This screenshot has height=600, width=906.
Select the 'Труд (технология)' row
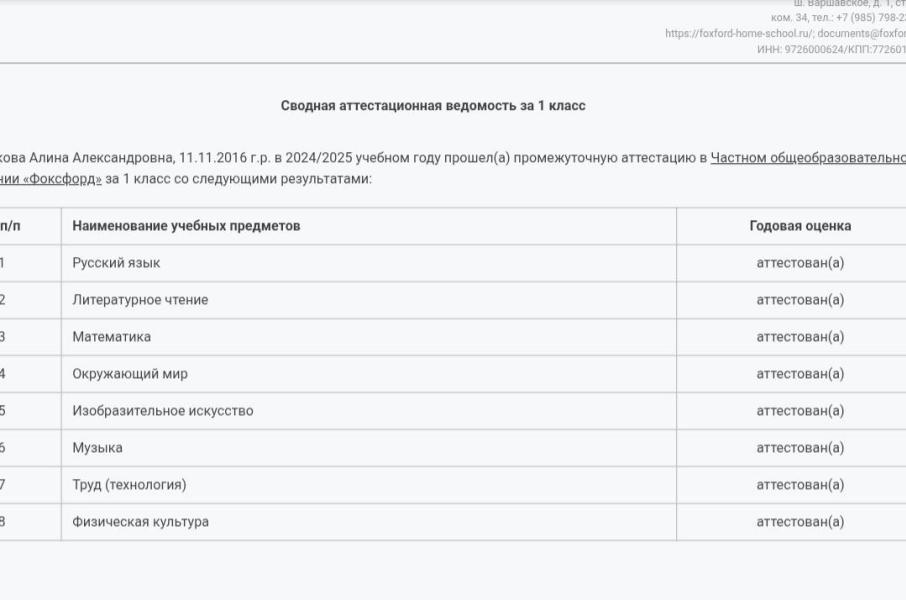pos(129,485)
